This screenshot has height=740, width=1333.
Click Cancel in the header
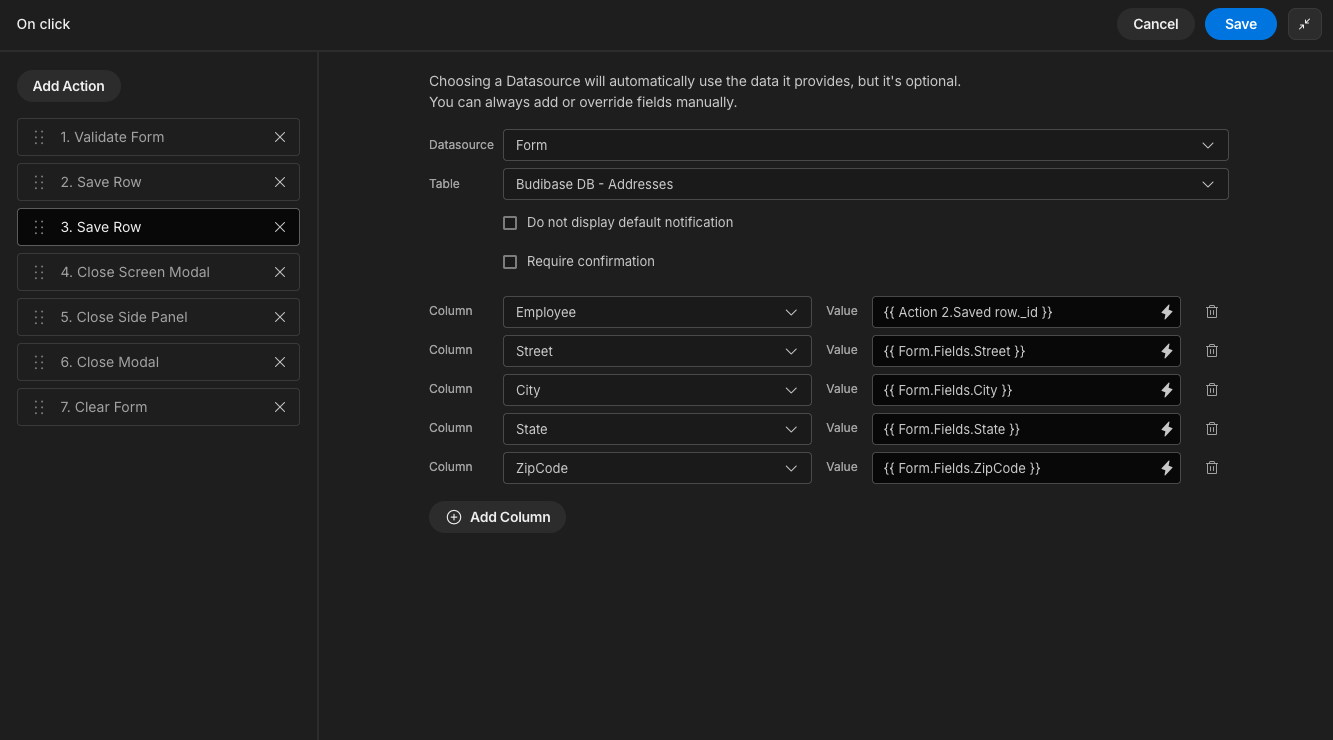(1155, 24)
